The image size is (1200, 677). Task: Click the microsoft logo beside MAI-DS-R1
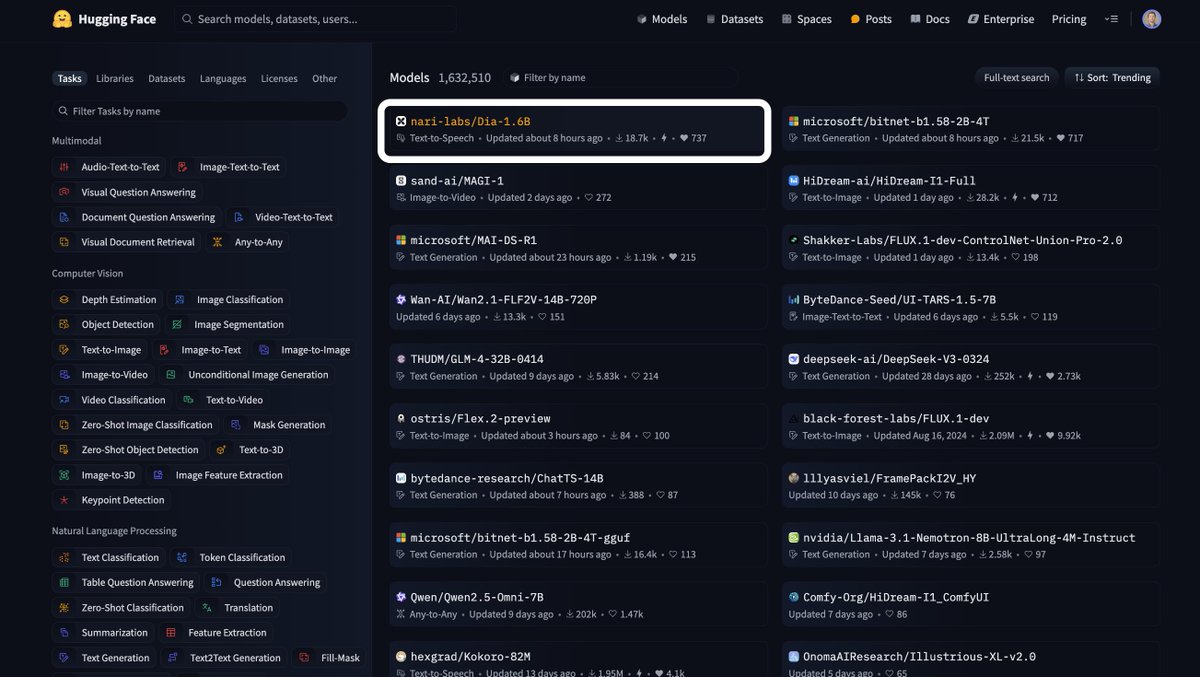pyautogui.click(x=401, y=240)
